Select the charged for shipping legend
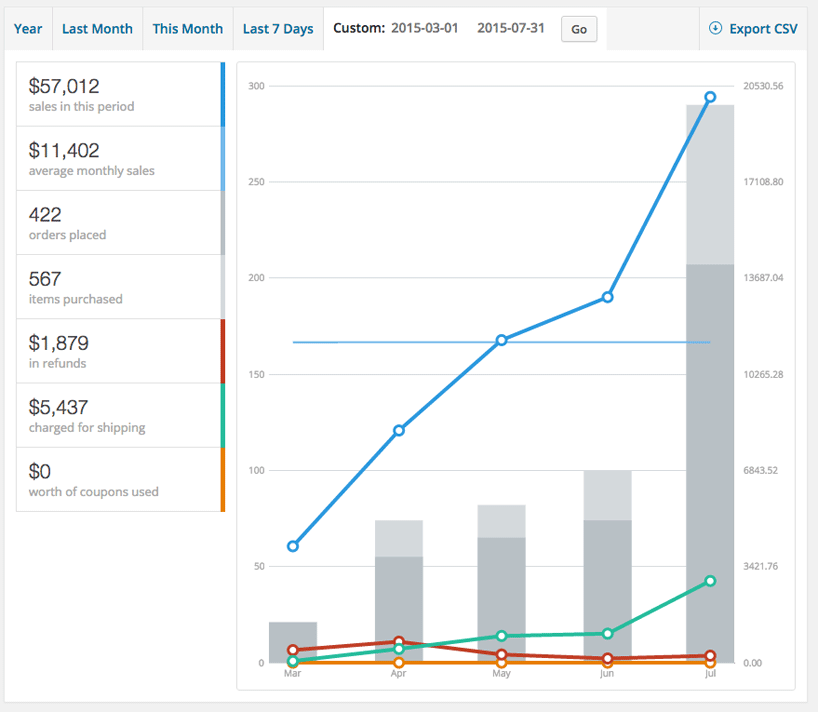Screen dimensions: 818x712 (x=121, y=415)
